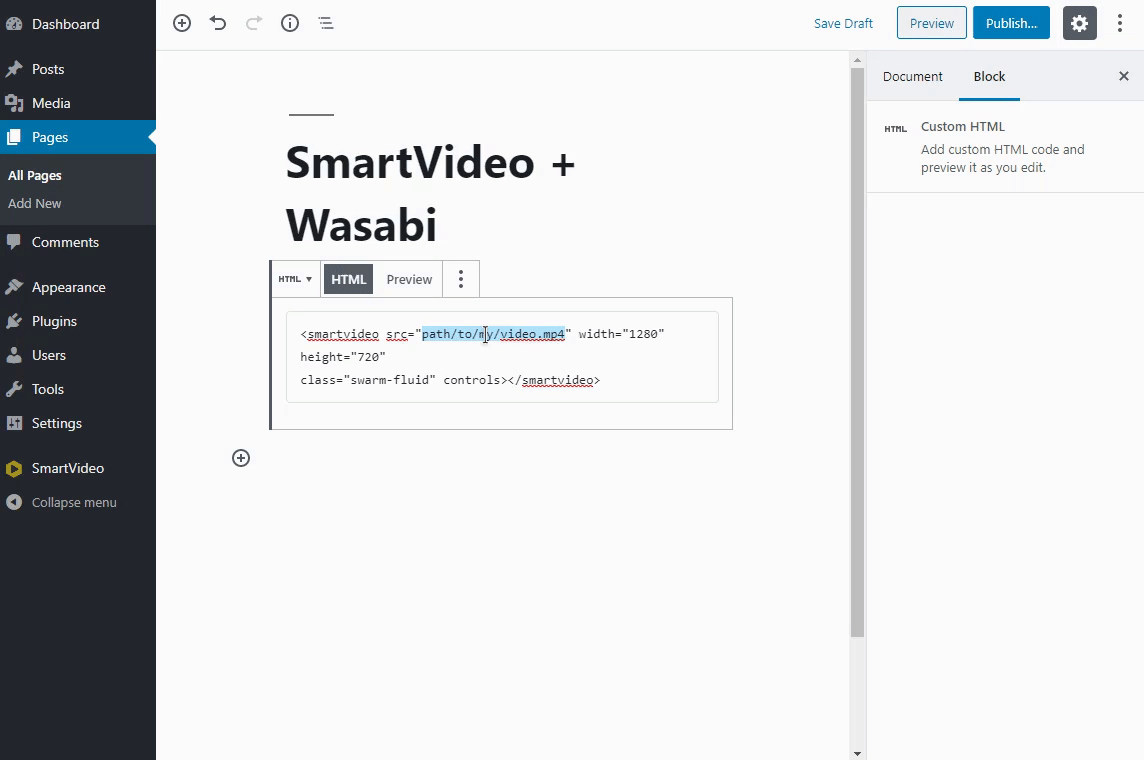The height and width of the screenshot is (760, 1144).
Task: Click the 'width="1280"' attribute text
Action: (622, 334)
